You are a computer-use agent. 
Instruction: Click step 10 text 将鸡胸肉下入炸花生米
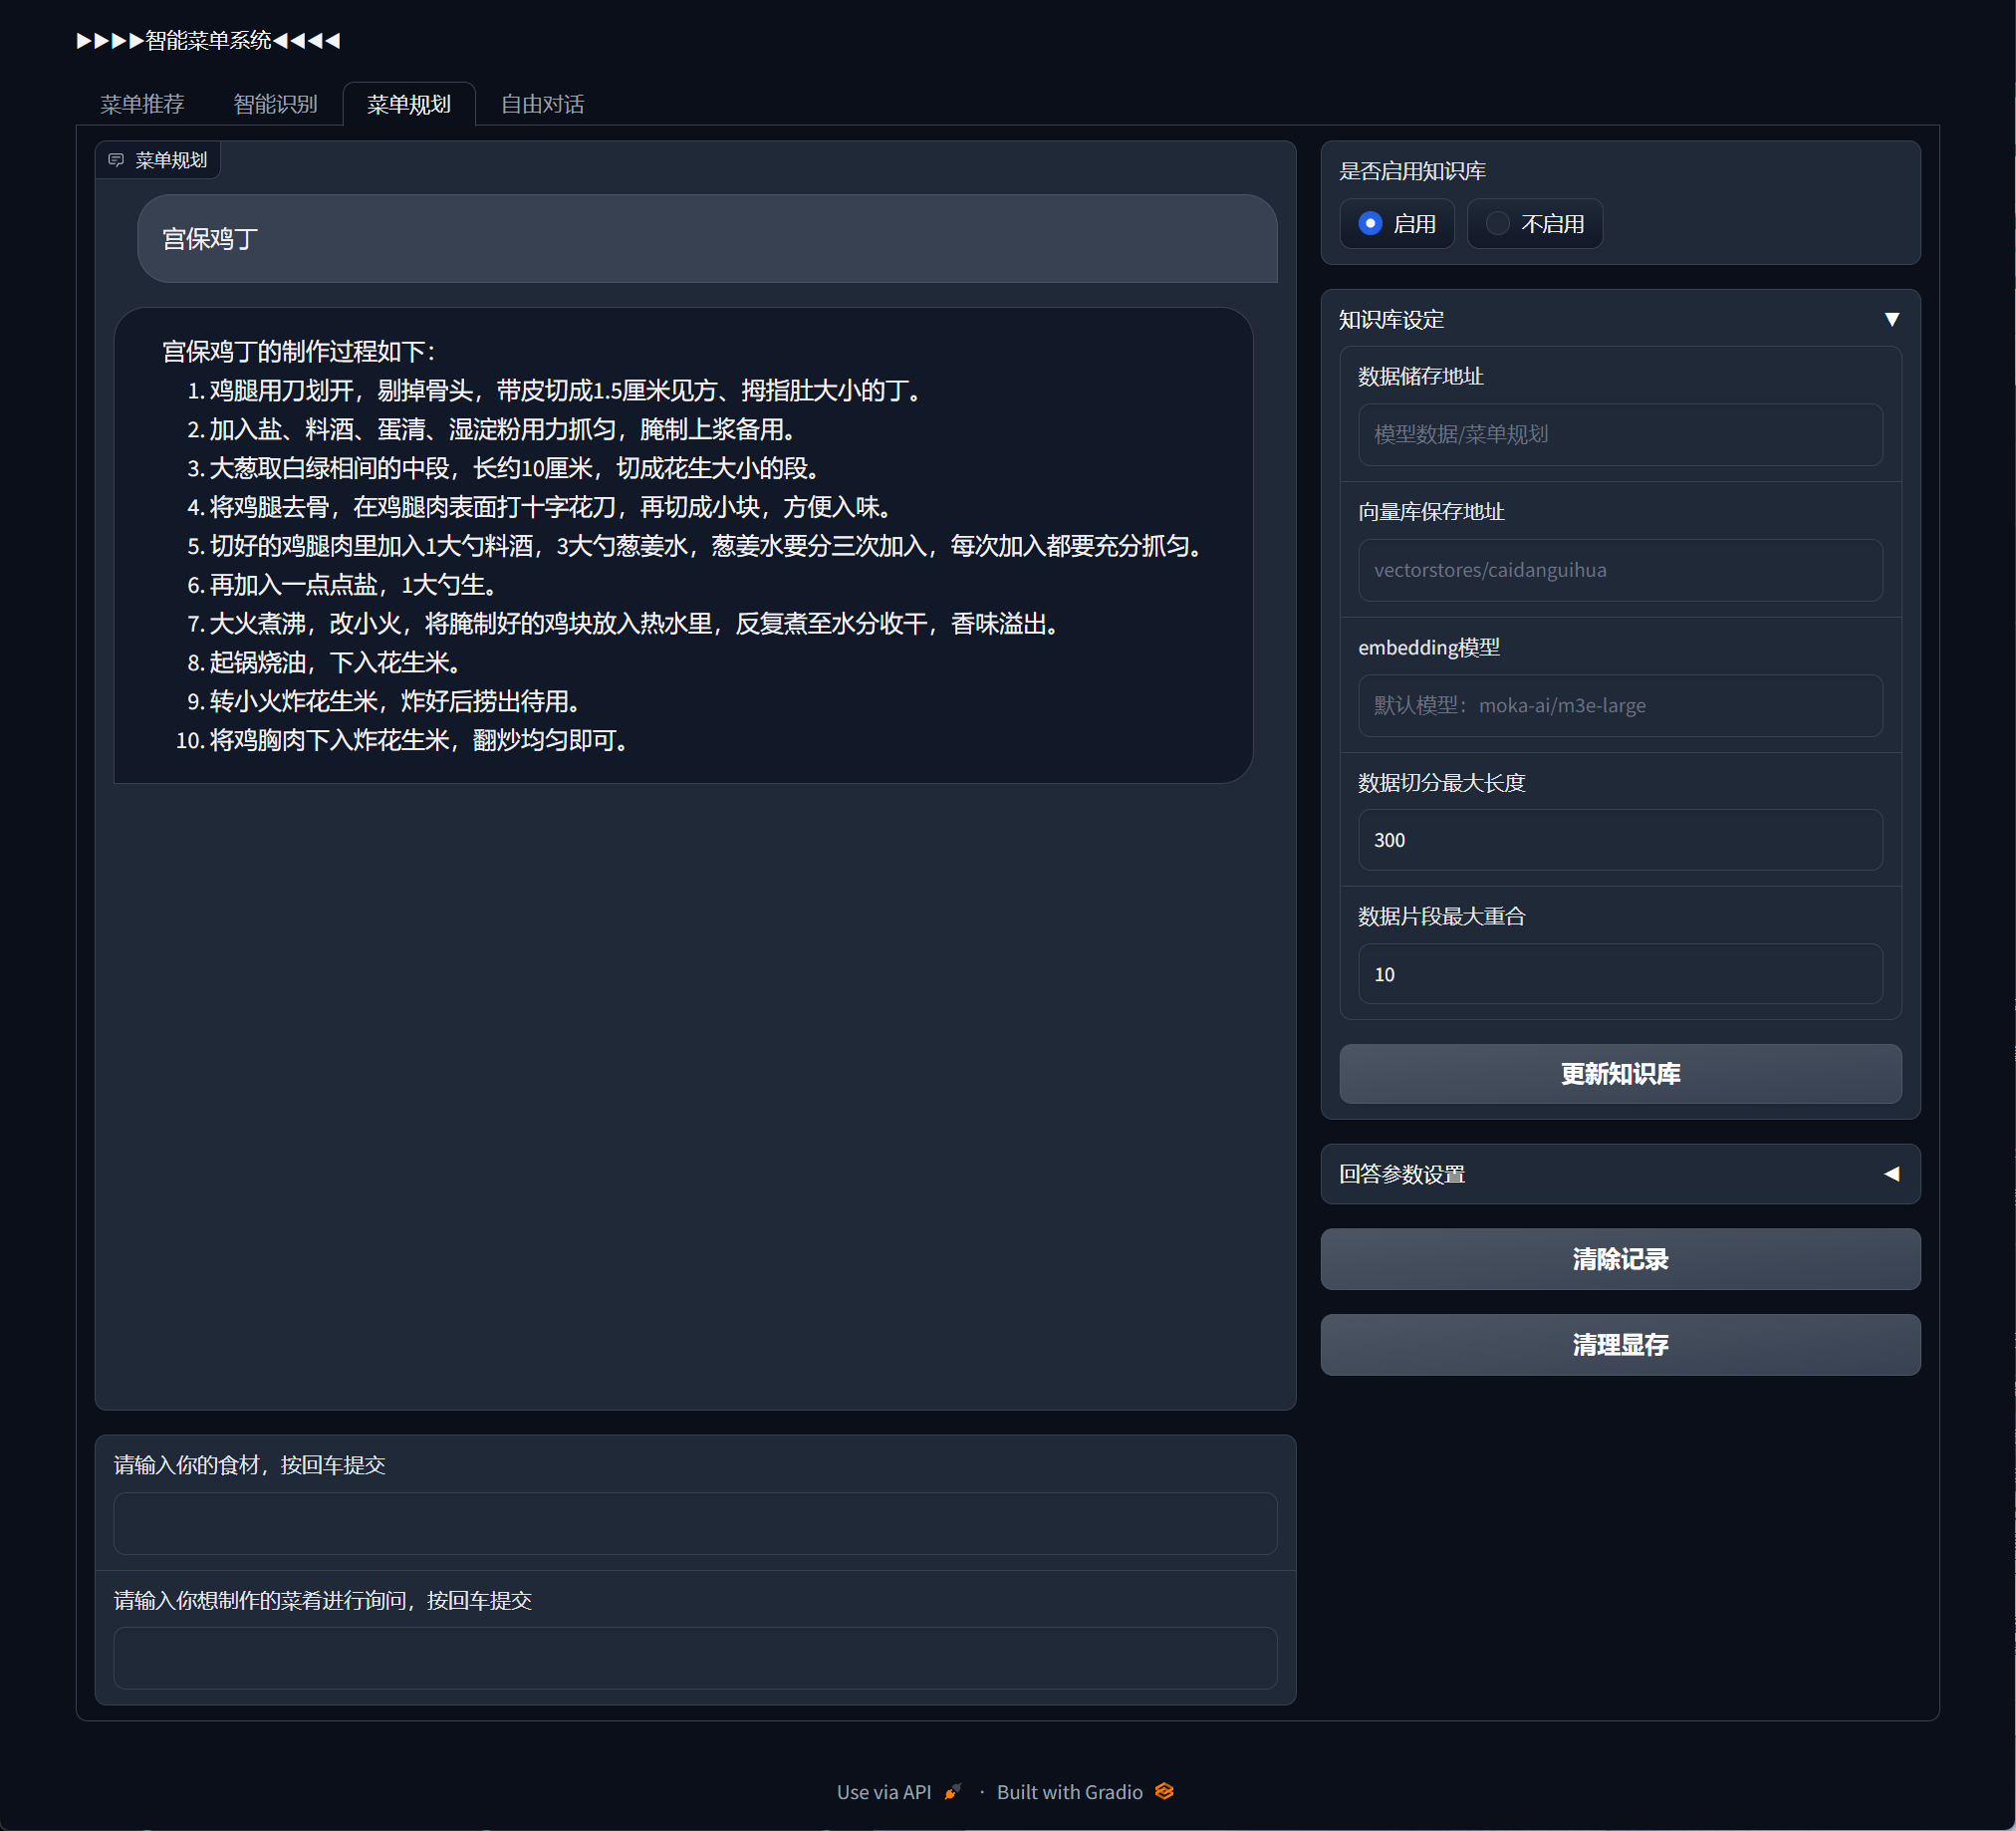pos(419,741)
